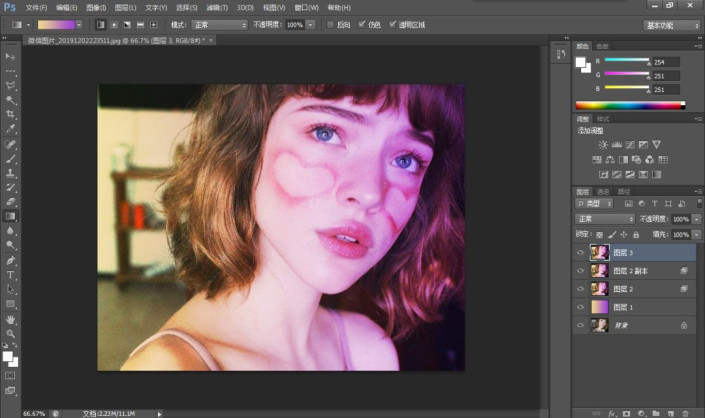Select the Move tool
The width and height of the screenshot is (705, 418).
[10, 57]
